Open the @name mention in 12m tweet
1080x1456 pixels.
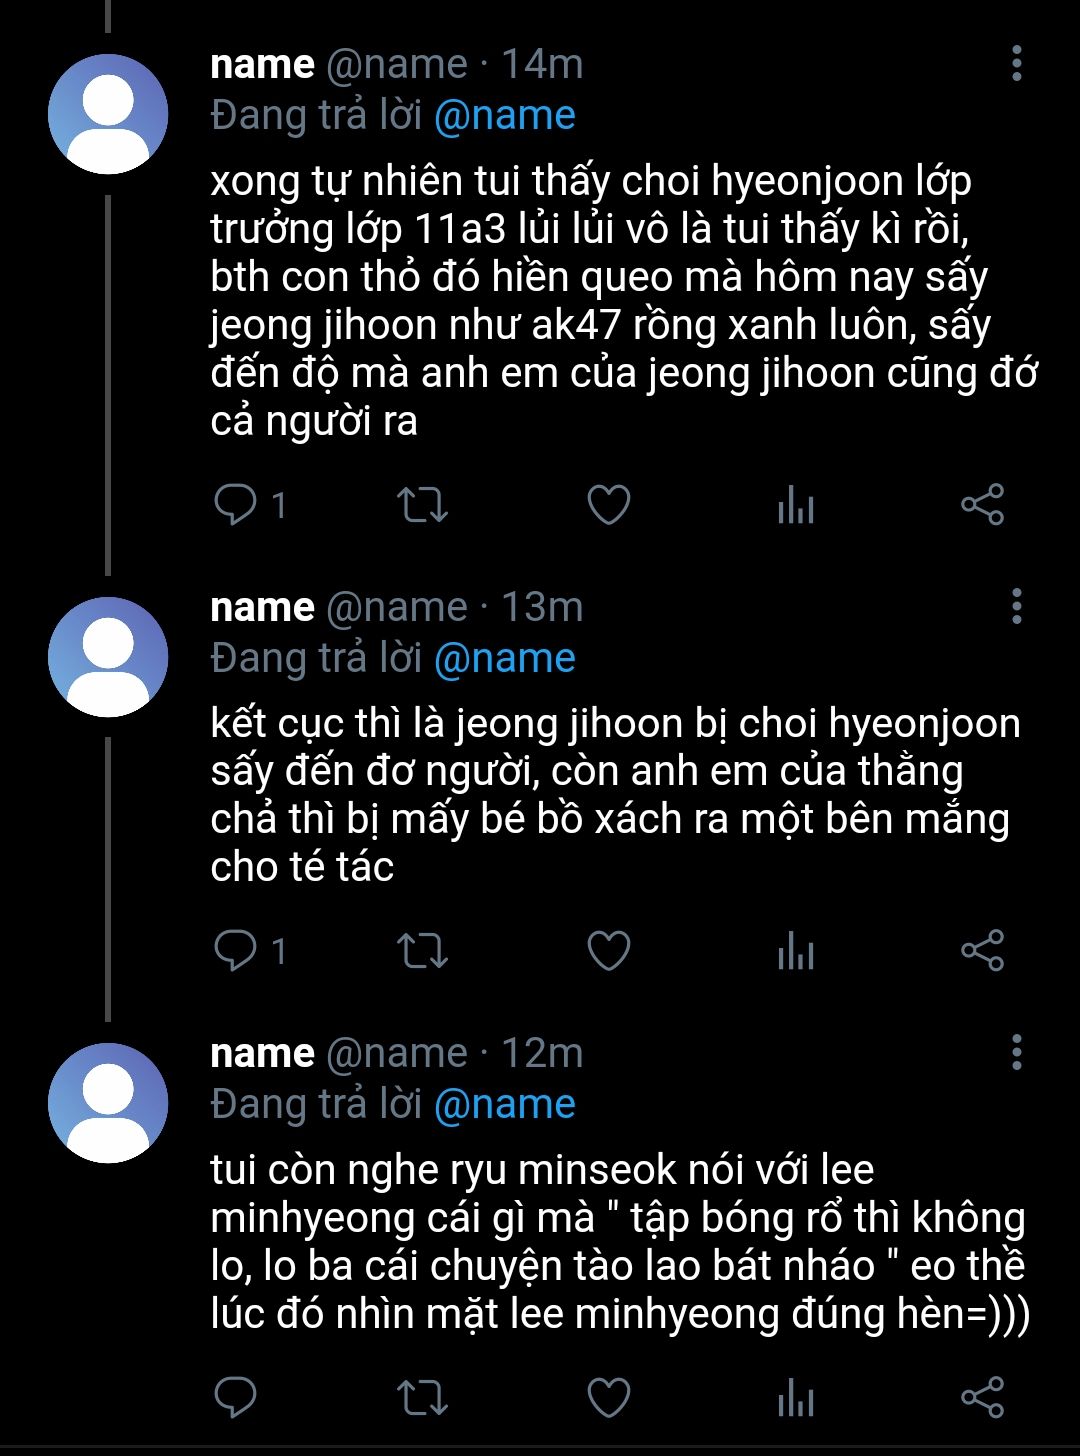click(x=505, y=1105)
